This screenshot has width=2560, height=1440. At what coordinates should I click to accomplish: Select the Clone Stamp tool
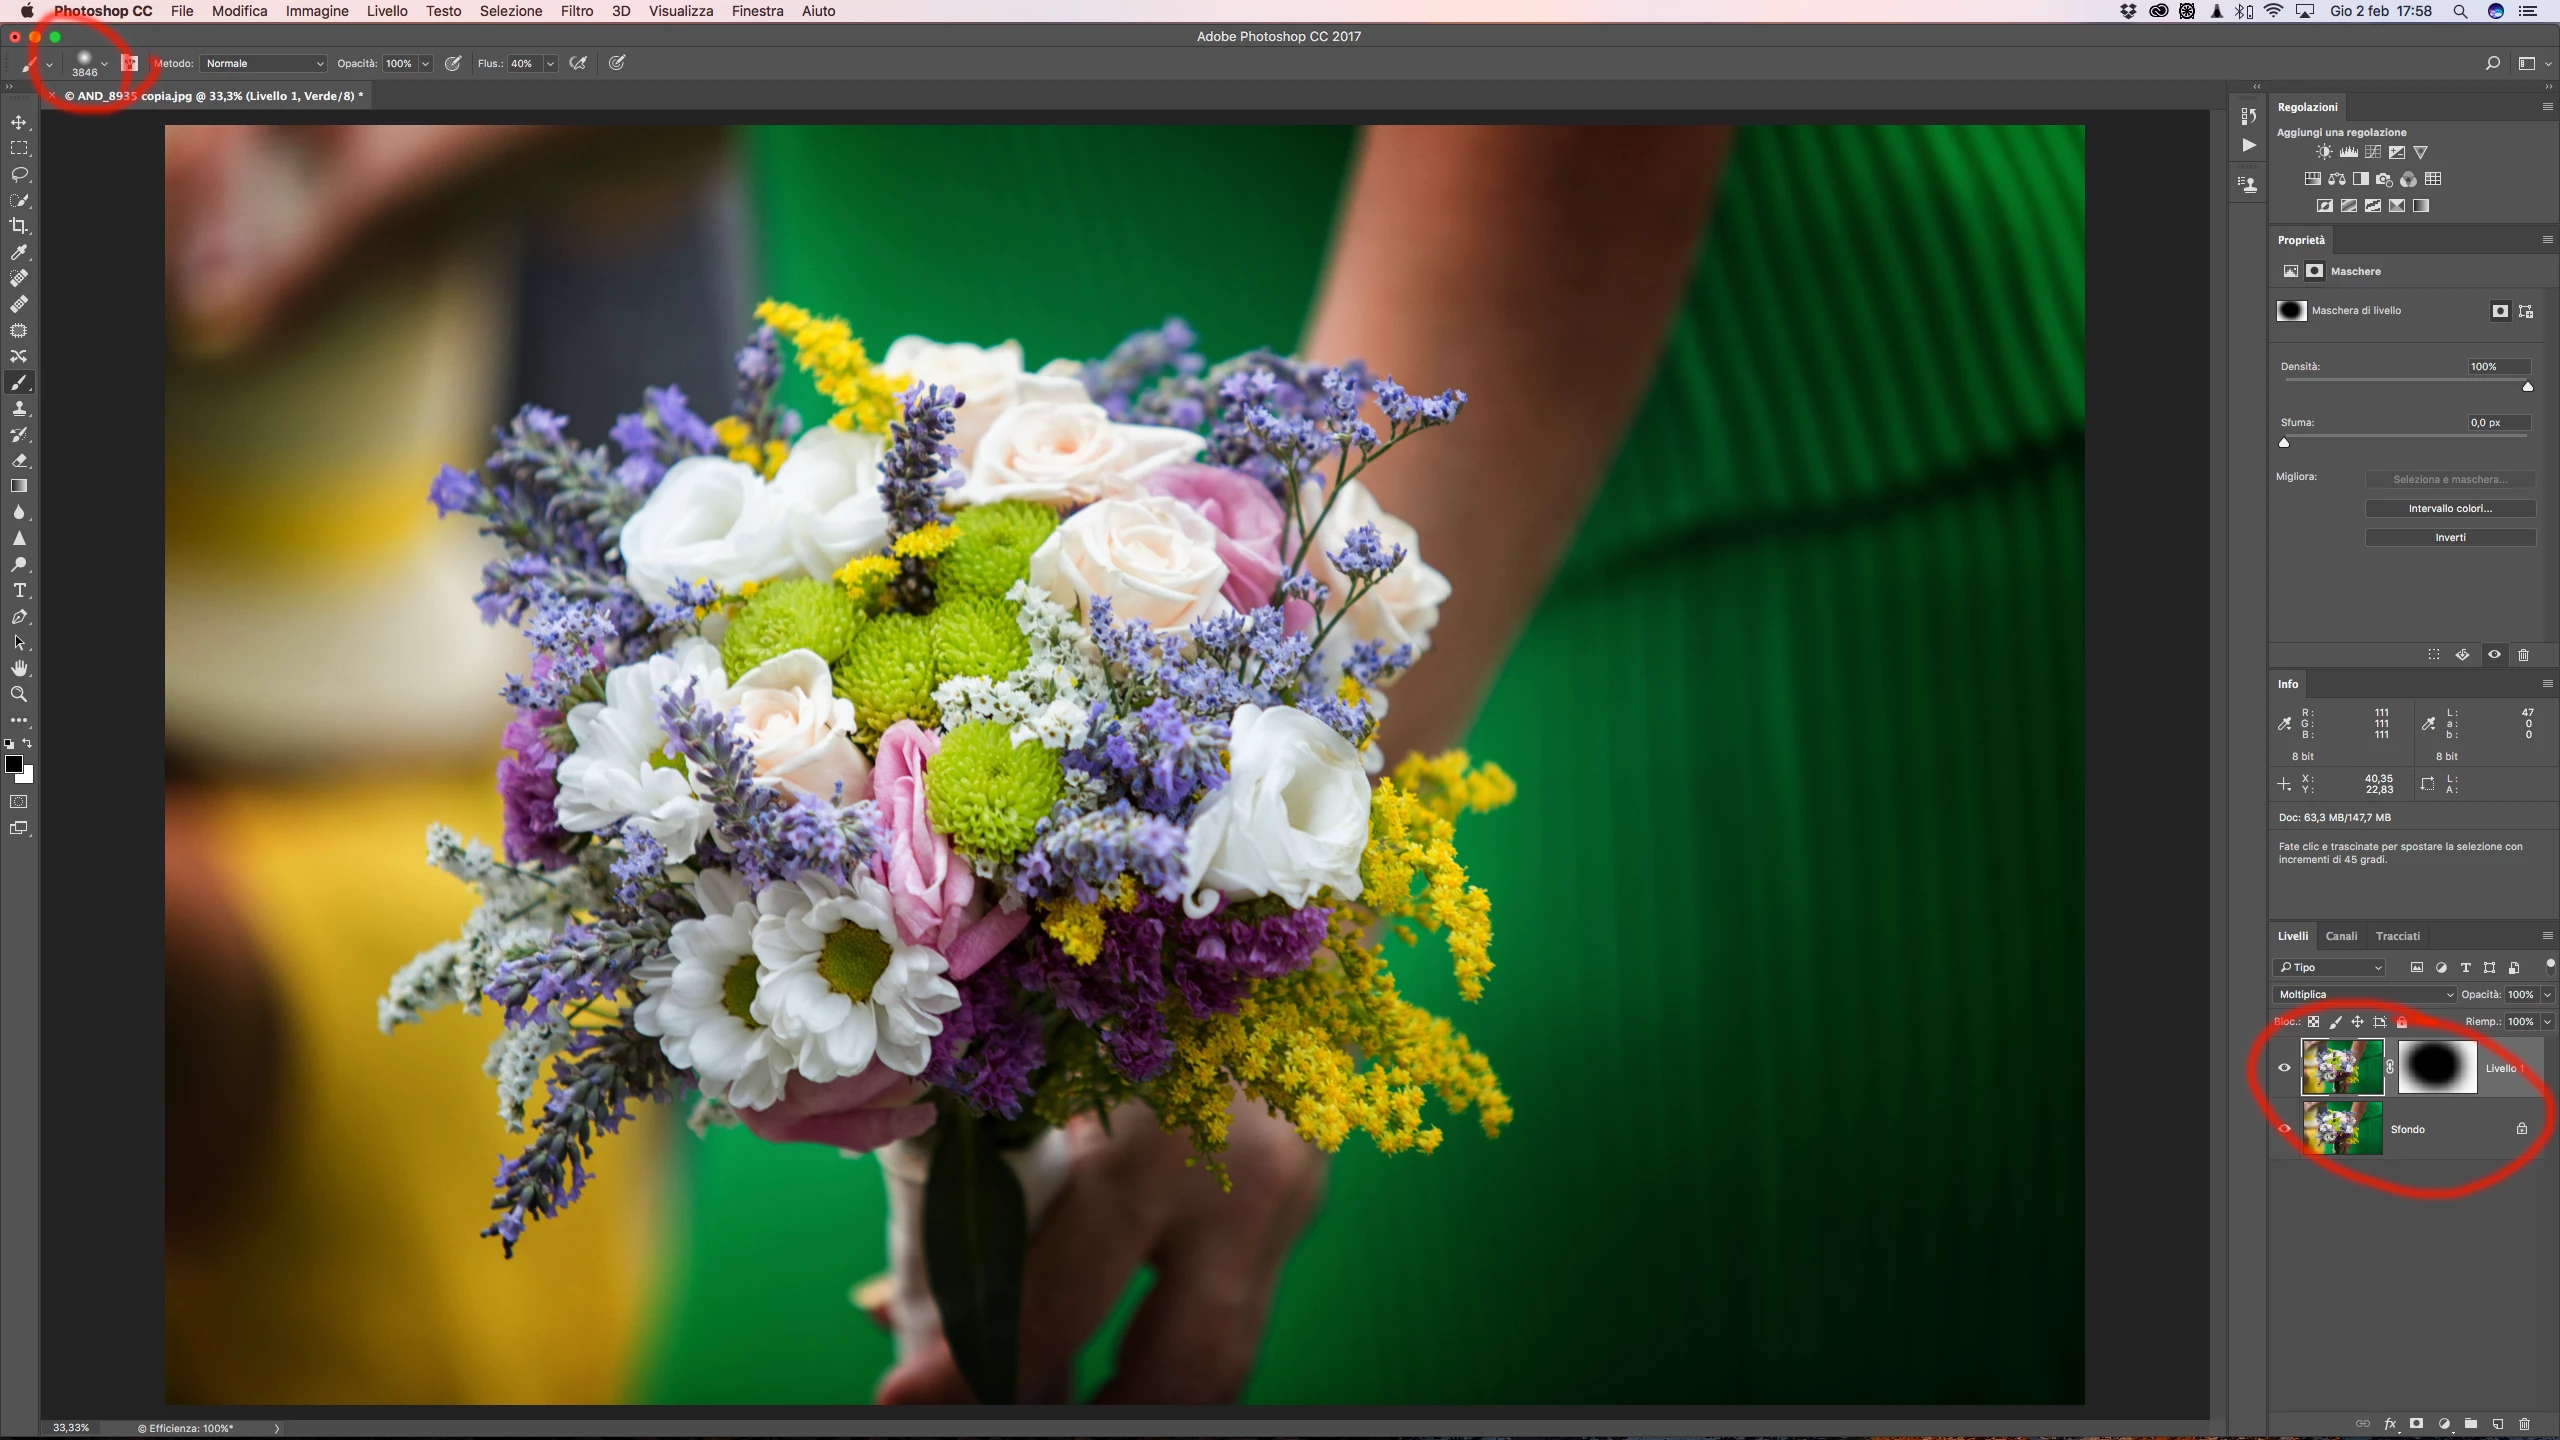pyautogui.click(x=19, y=409)
